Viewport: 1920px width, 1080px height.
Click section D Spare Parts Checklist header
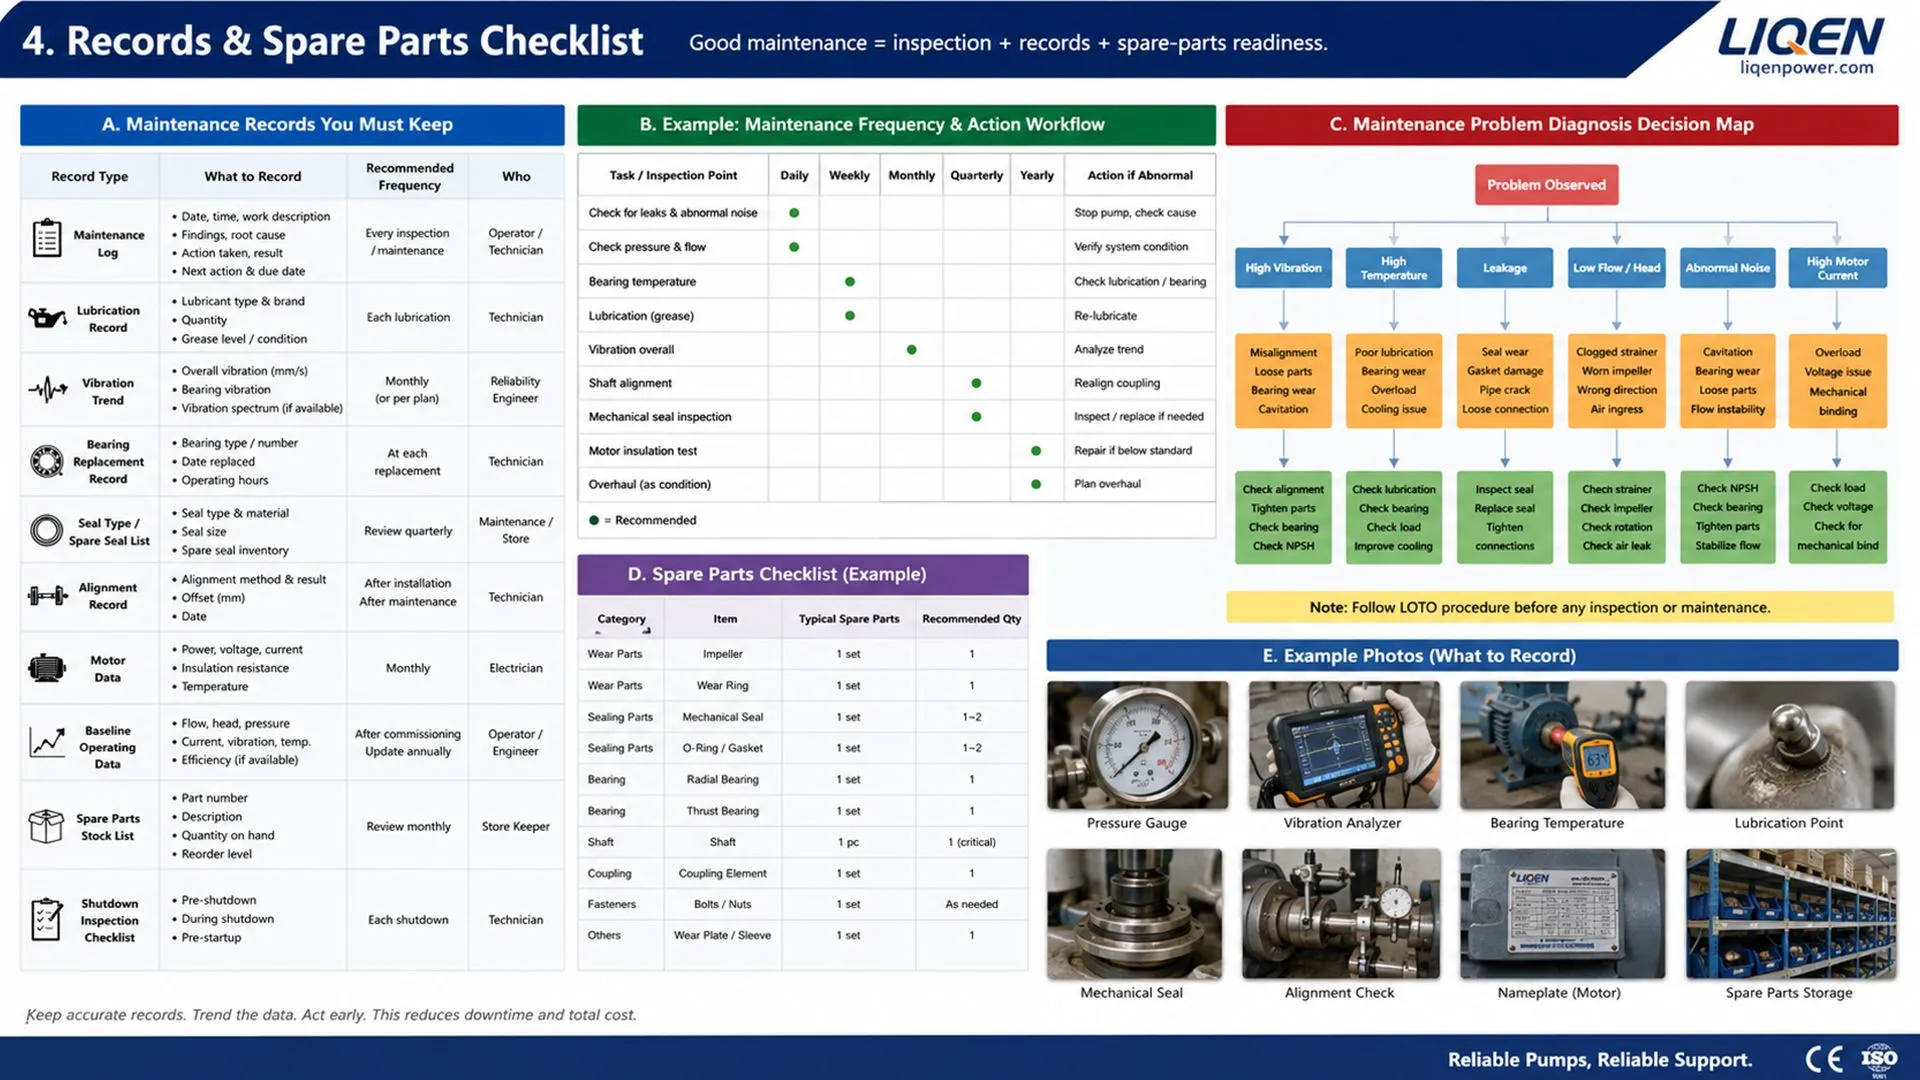coord(802,575)
